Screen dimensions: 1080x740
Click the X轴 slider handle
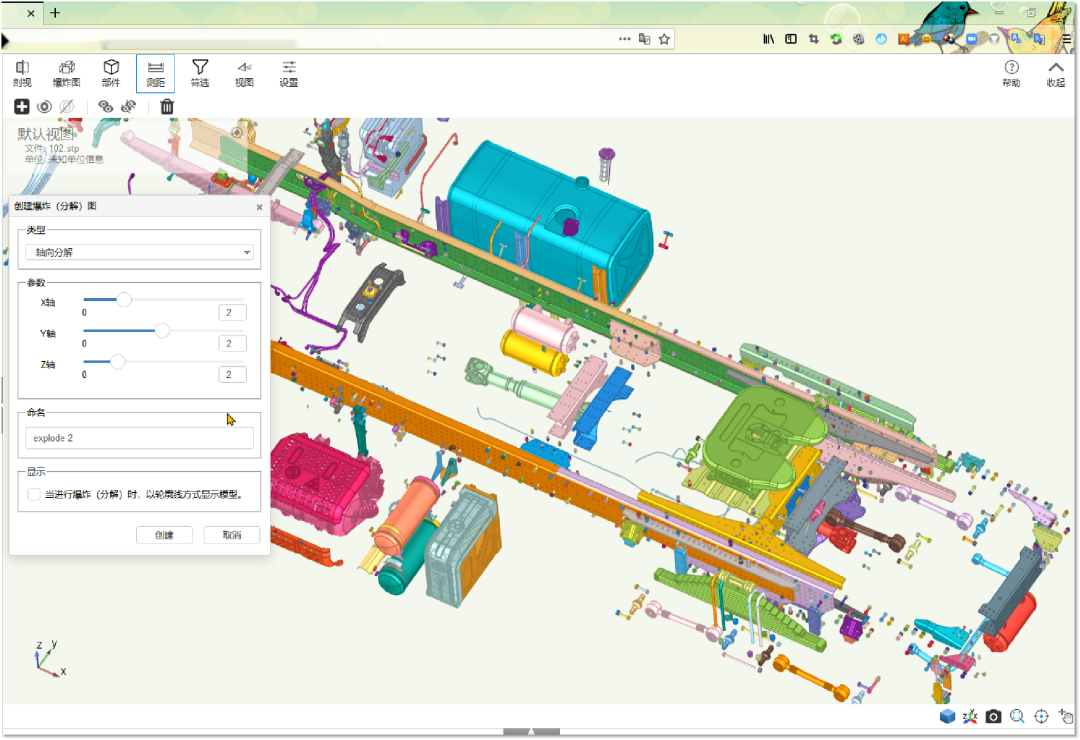click(x=124, y=300)
